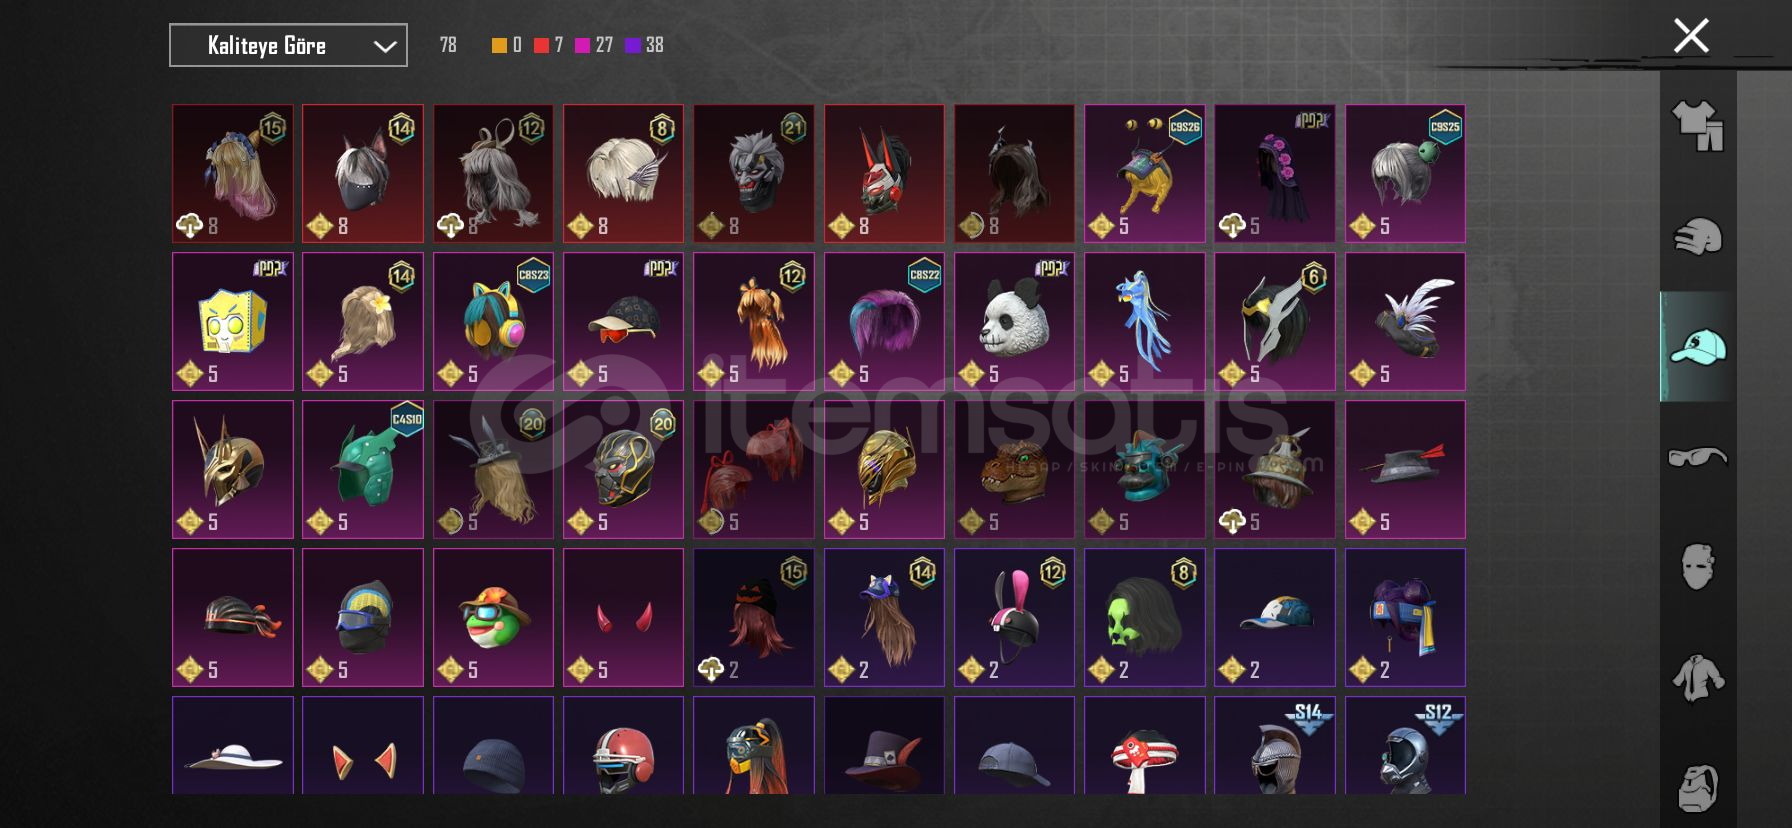Select the green dinosaur head item
The image size is (1792, 828).
pos(1014,469)
